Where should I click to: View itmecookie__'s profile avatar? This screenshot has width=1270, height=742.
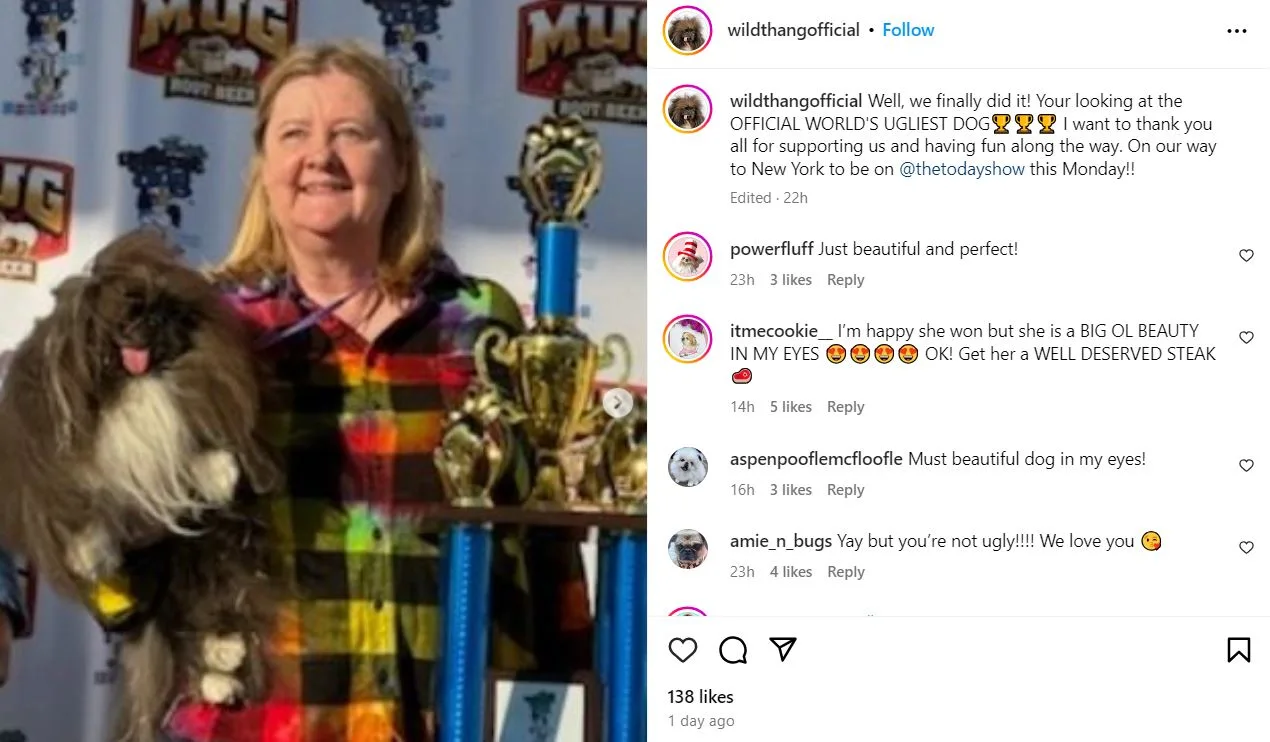(x=688, y=339)
